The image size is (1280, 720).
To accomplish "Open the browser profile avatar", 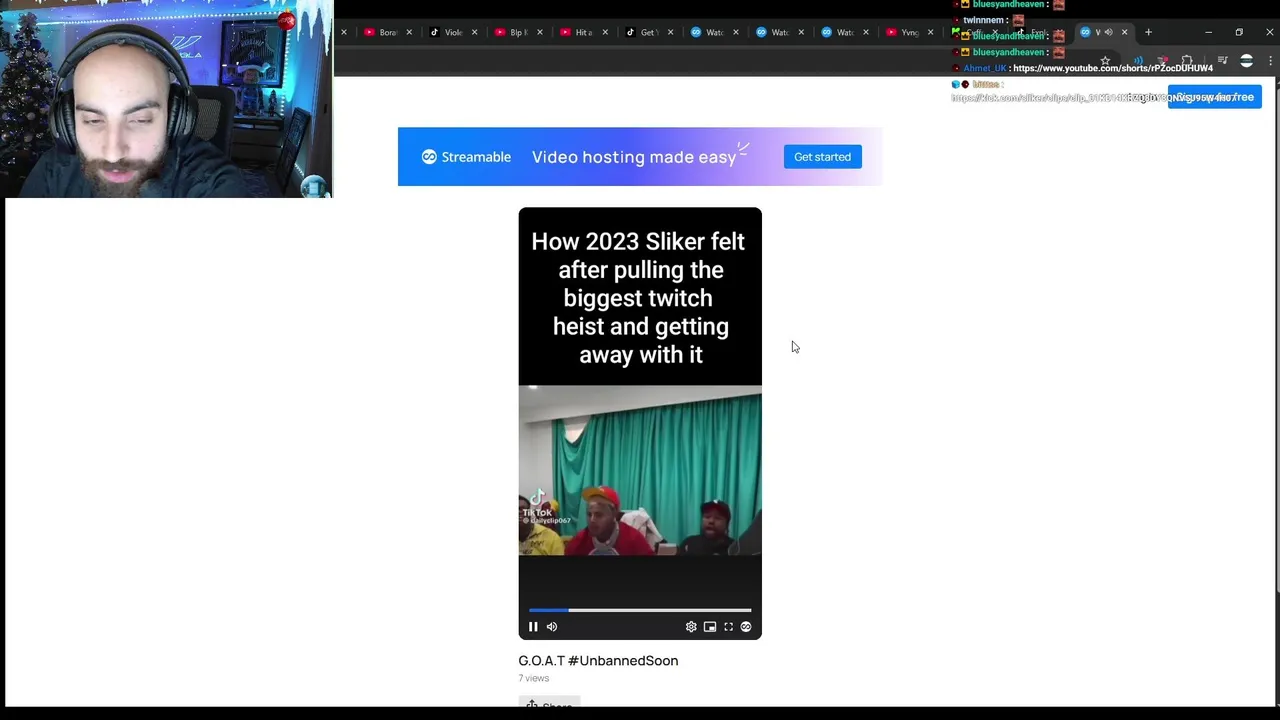I will 1246,61.
